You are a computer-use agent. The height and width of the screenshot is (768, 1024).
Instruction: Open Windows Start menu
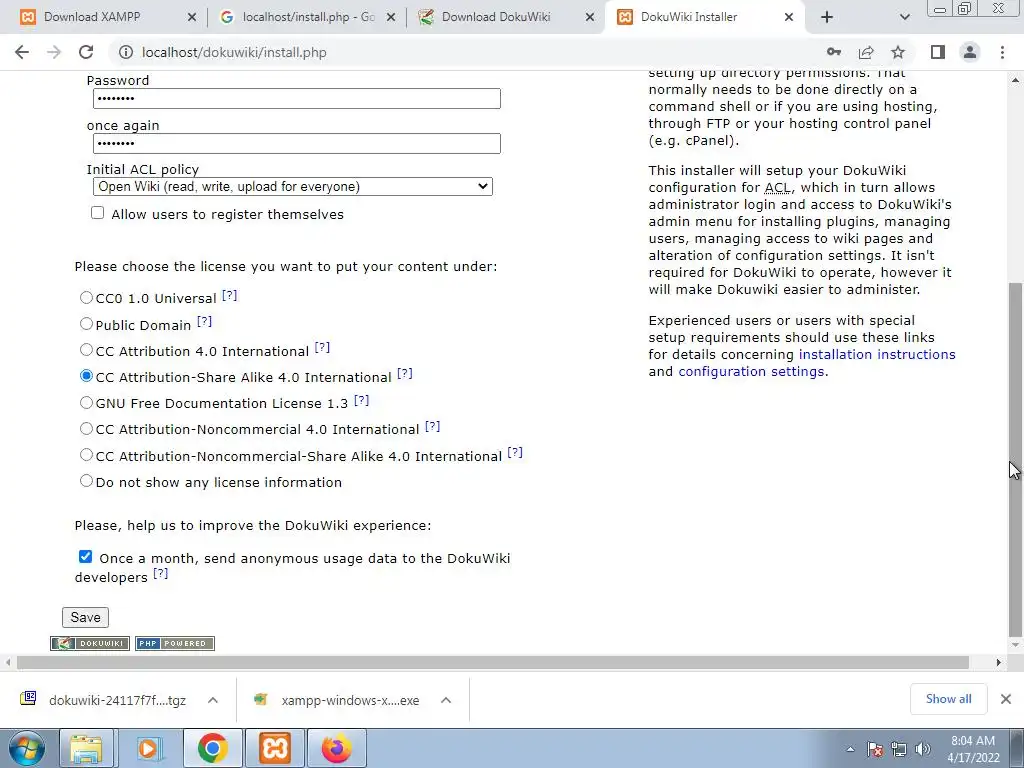(x=26, y=748)
